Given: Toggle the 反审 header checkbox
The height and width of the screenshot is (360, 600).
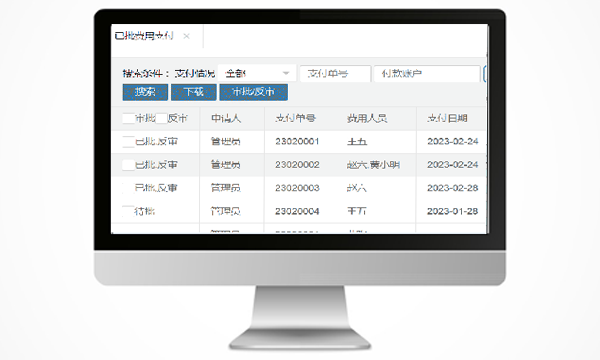Looking at the screenshot, I should point(161,119).
